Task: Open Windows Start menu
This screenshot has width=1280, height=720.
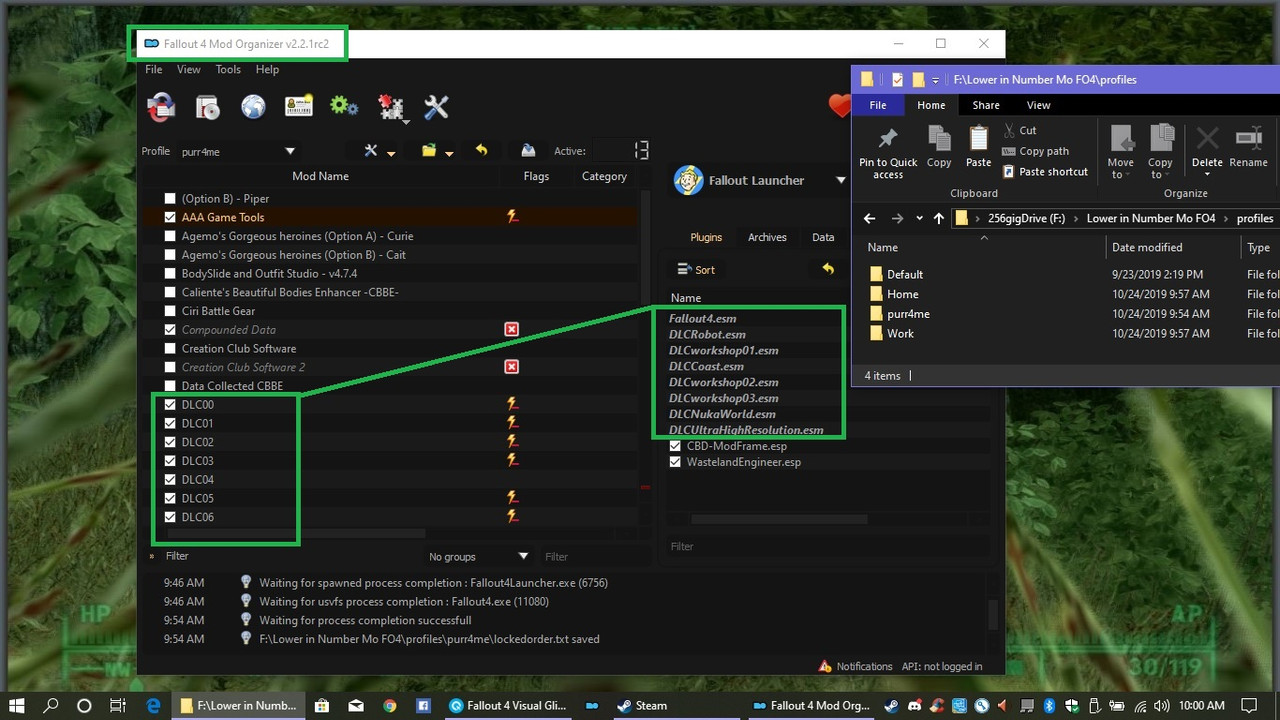Action: click(x=18, y=705)
